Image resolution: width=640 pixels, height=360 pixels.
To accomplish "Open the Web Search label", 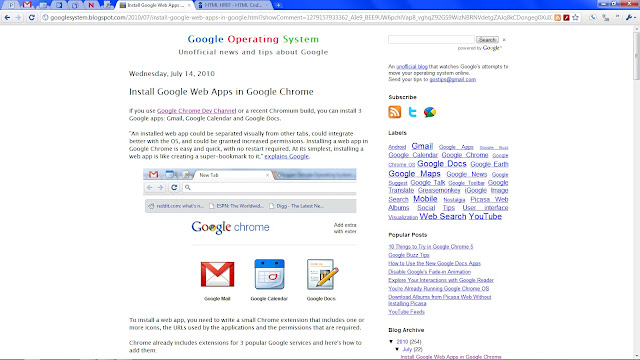I will (x=442, y=216).
